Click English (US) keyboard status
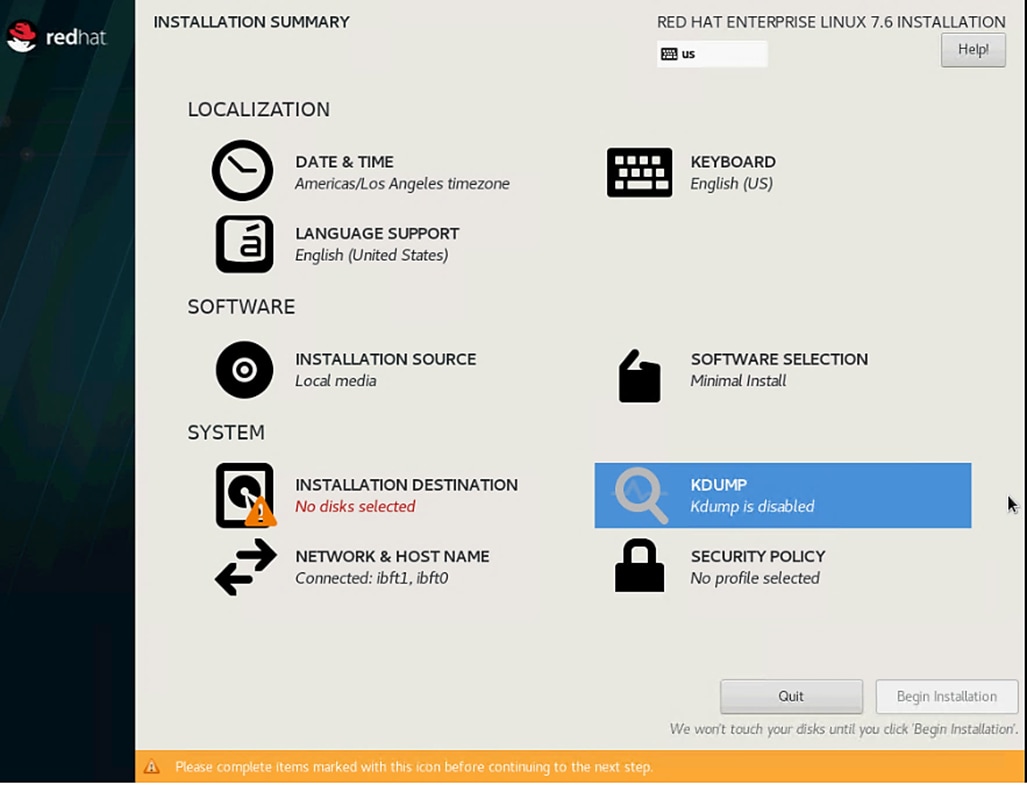The height and width of the screenshot is (785, 1027). pos(732,184)
